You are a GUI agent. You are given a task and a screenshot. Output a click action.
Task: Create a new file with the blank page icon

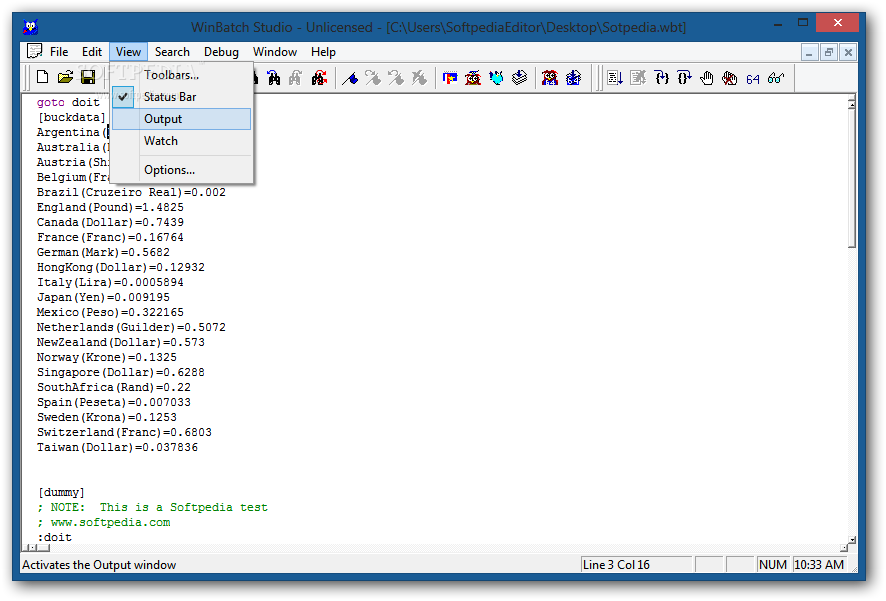[x=43, y=77]
